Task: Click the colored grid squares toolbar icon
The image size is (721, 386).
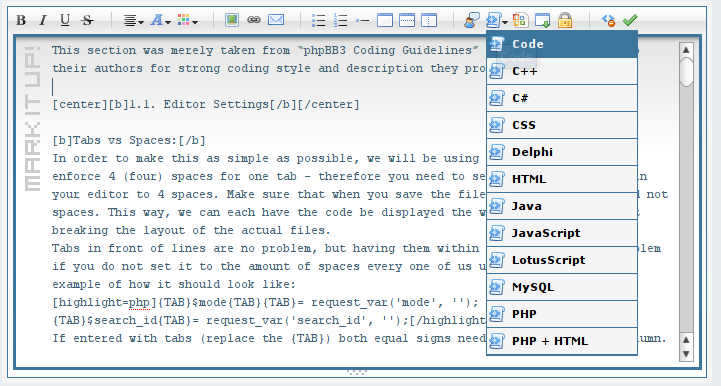Action: click(521, 20)
